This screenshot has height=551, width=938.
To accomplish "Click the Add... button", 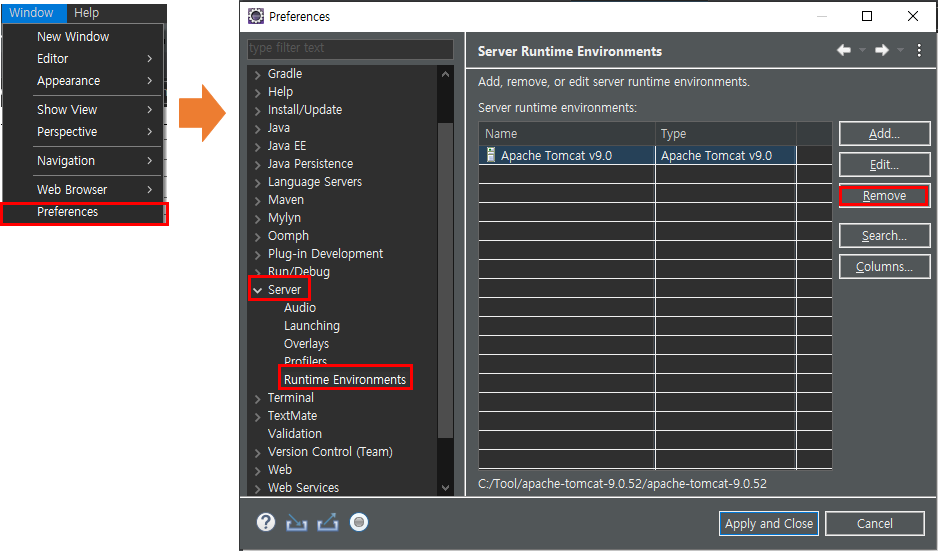I will 884,134.
